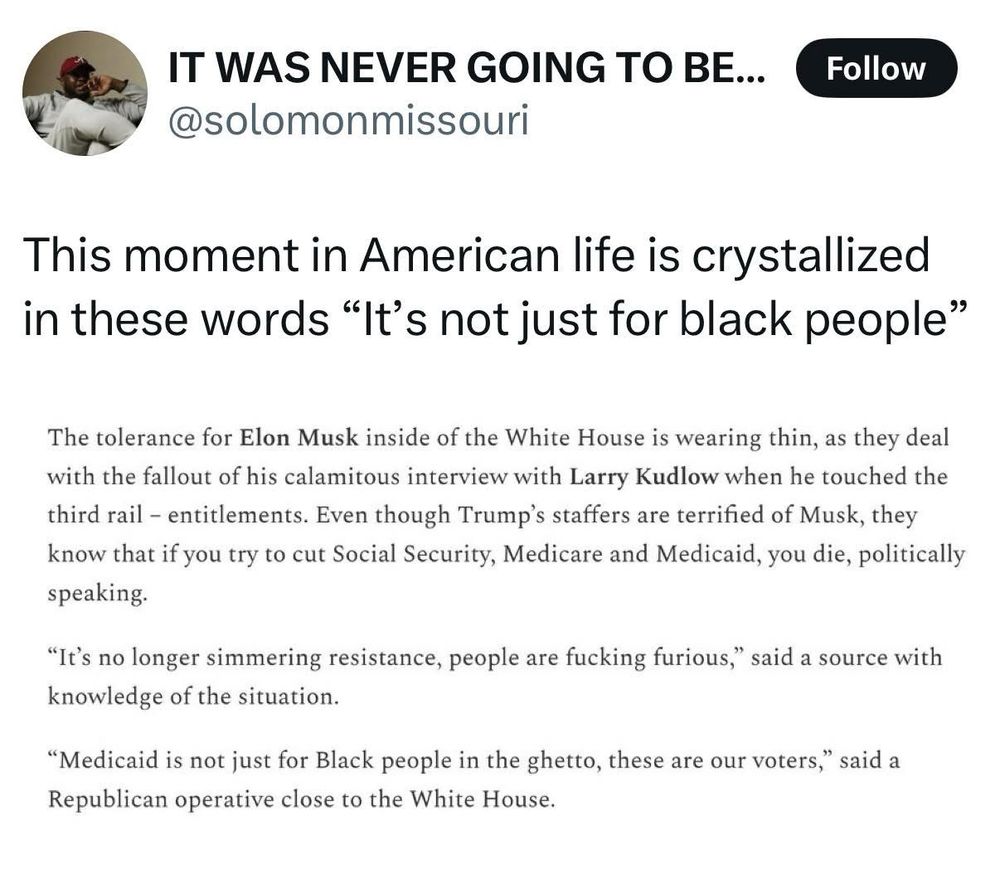Image resolution: width=1000 pixels, height=879 pixels.
Task: Click the phrase 'you die, politically'
Action: [x=866, y=554]
